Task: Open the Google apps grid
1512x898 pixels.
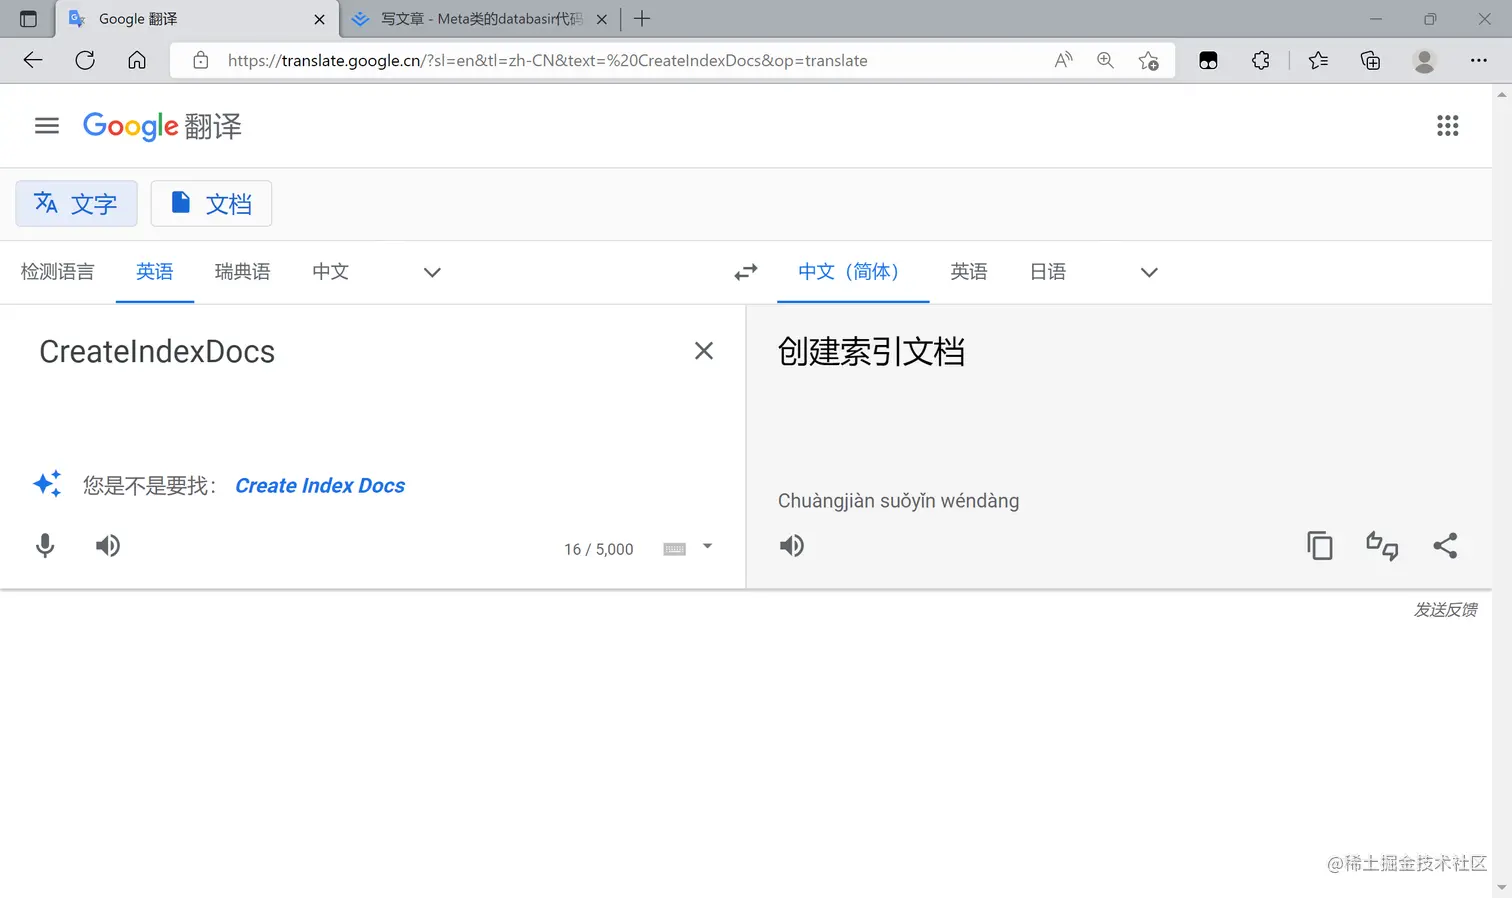Action: click(x=1447, y=126)
